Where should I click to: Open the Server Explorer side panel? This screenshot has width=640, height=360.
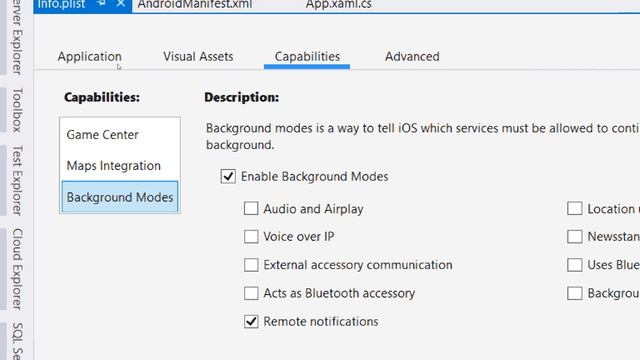tap(16, 38)
